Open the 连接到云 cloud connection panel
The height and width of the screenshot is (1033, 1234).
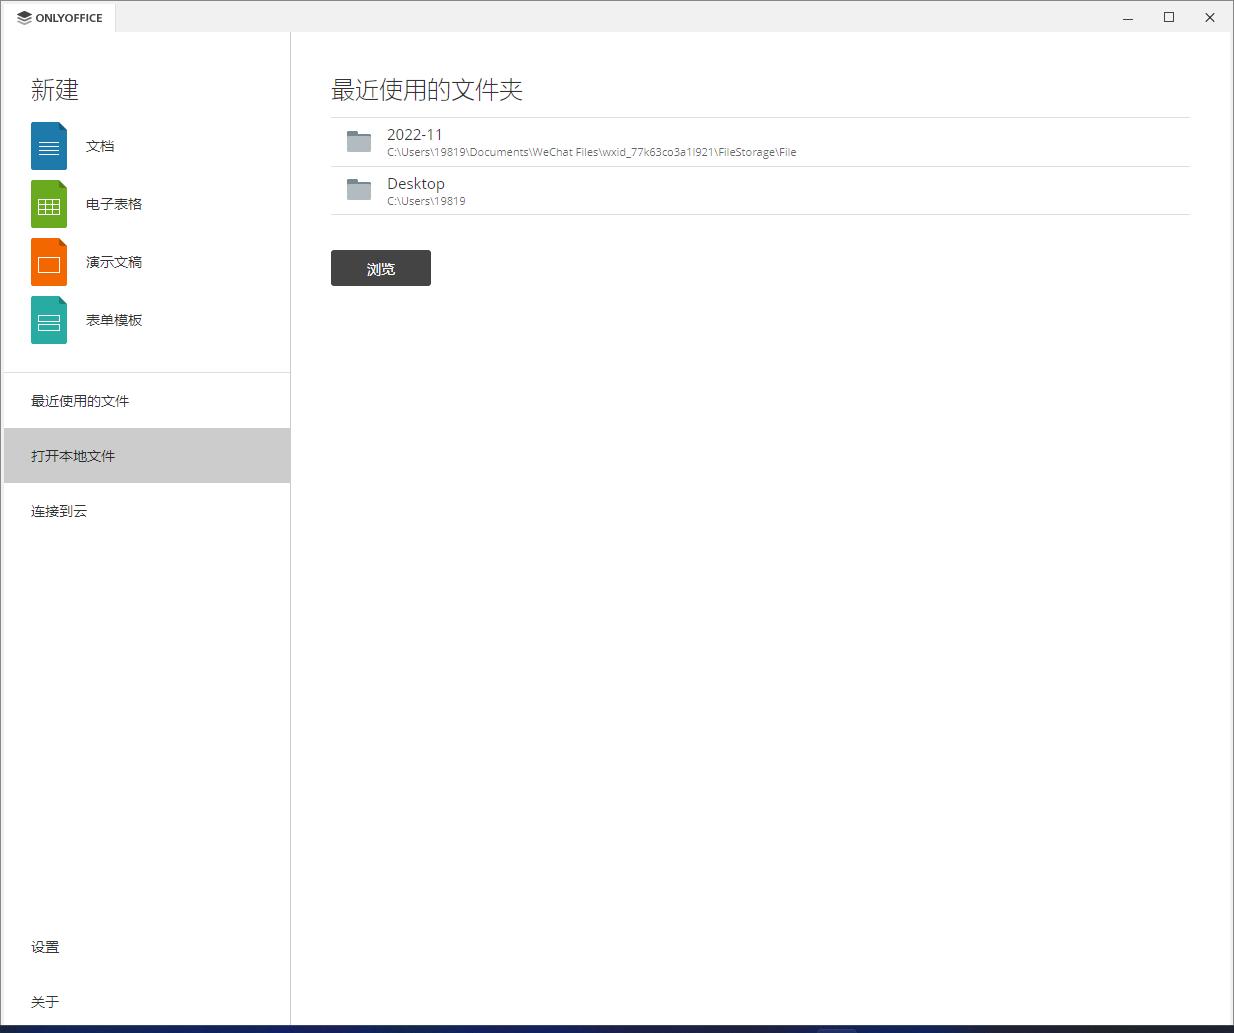[58, 511]
